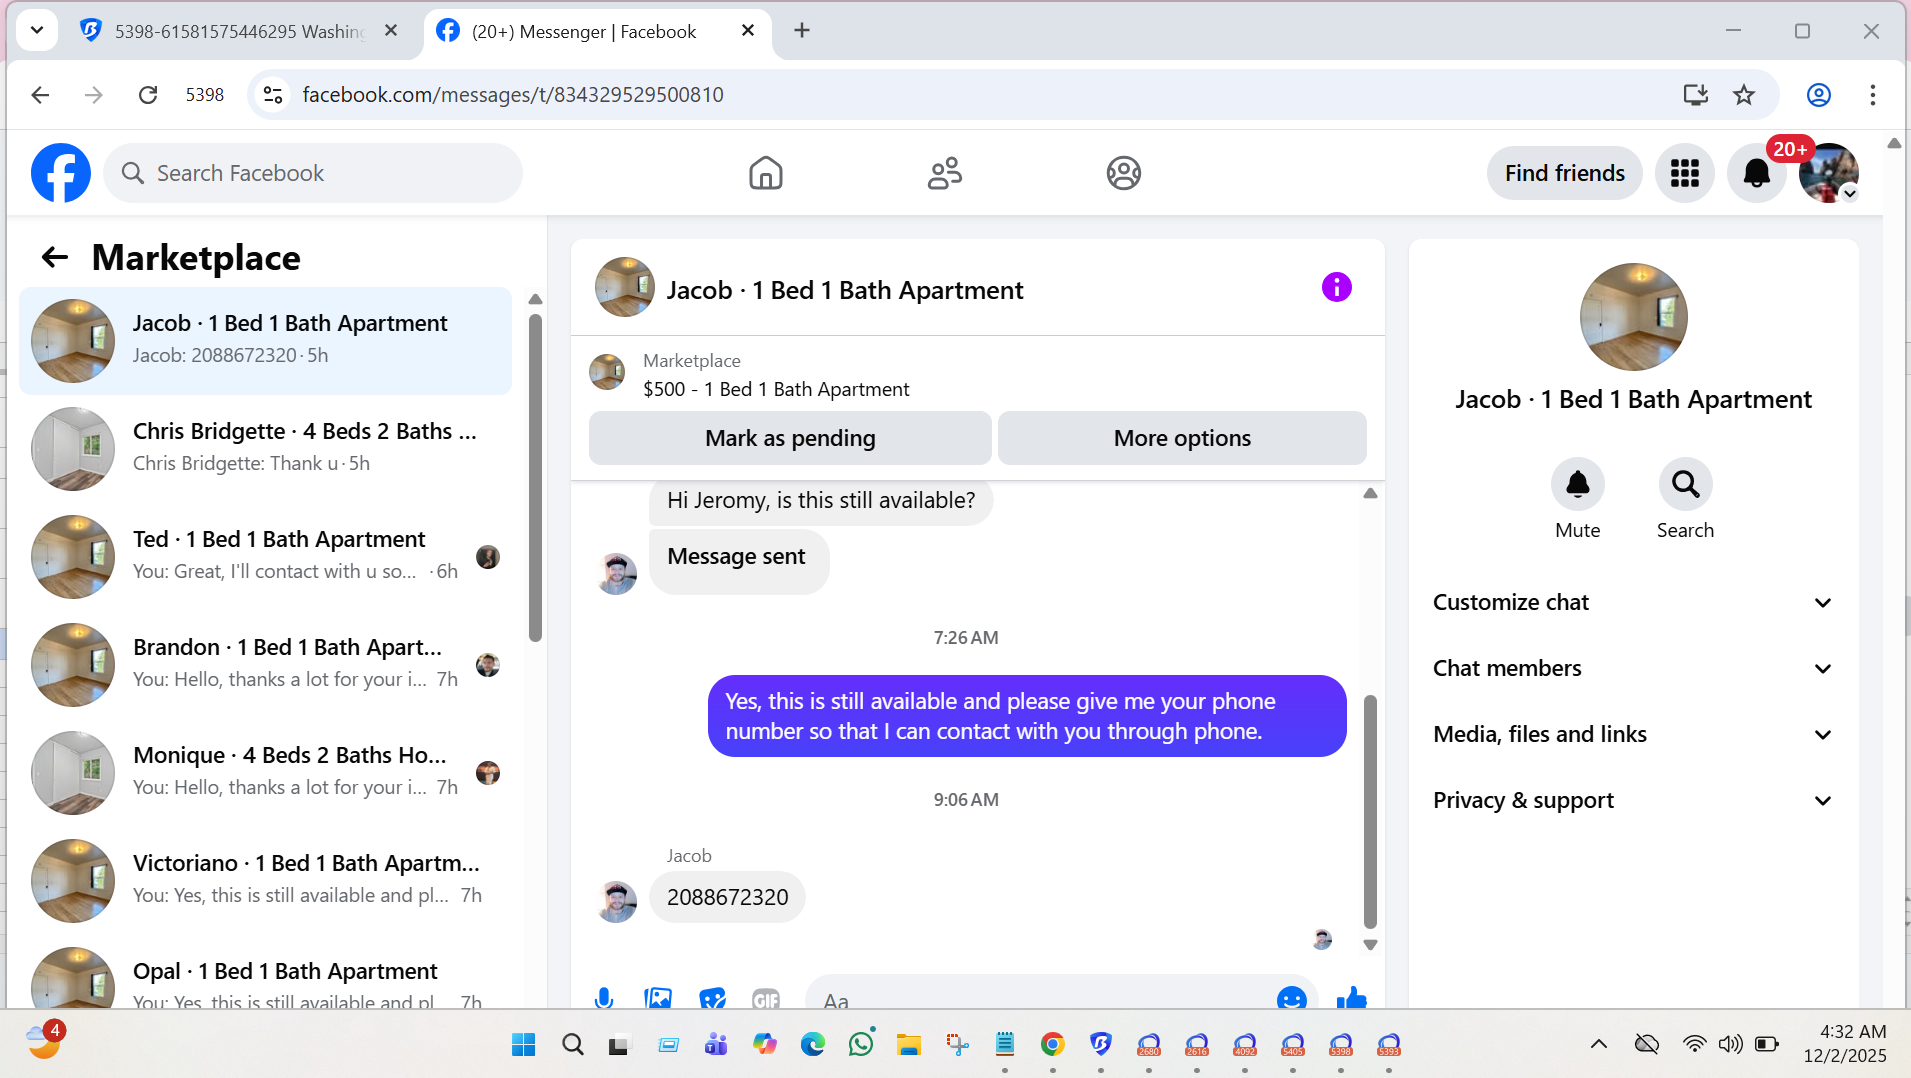
Task: Click Find friends button
Action: (1565, 173)
